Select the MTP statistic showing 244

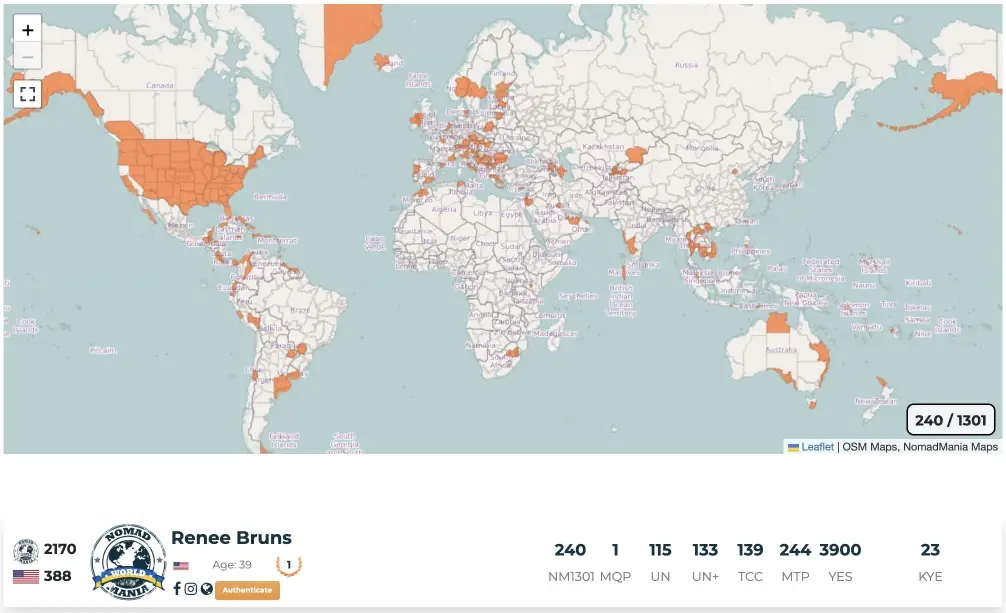795,562
